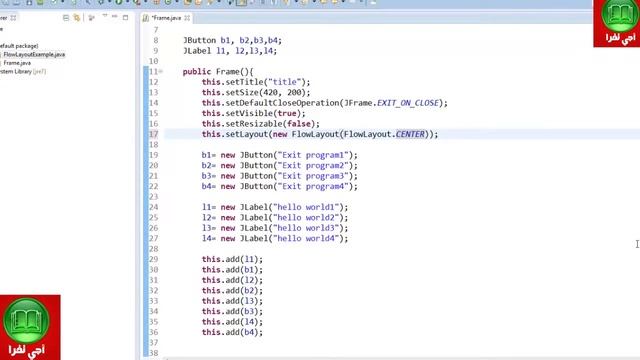Click the this.add(b2) line
This screenshot has width=640, height=360.
tap(232, 291)
